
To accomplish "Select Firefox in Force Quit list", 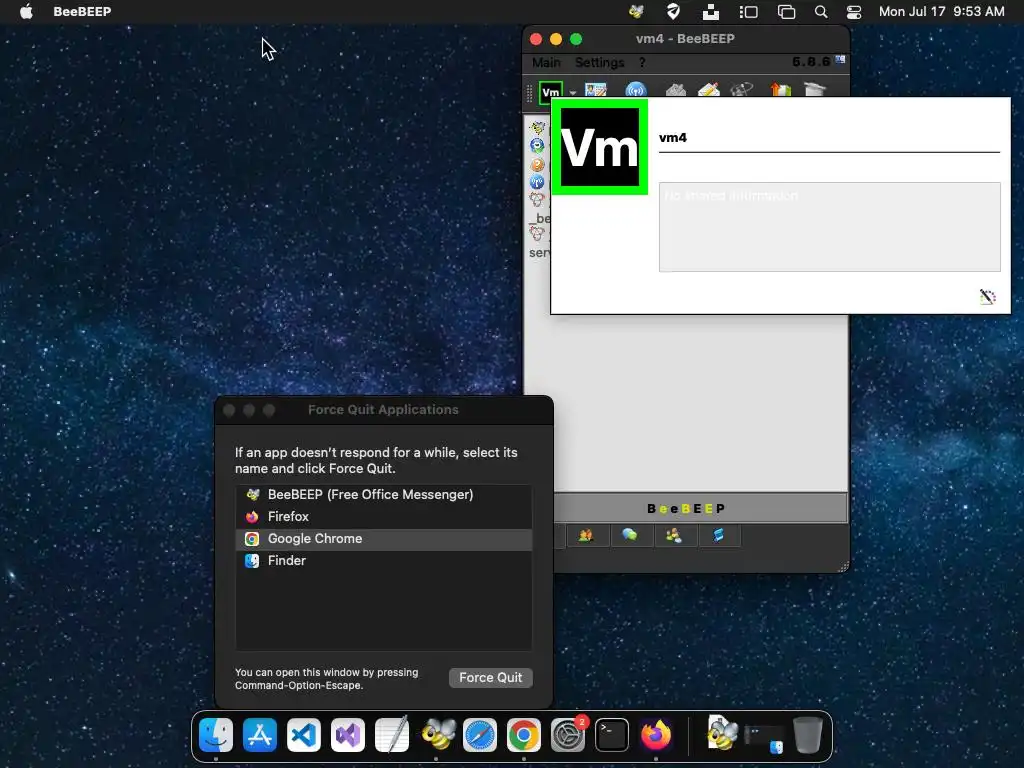I will [383, 517].
